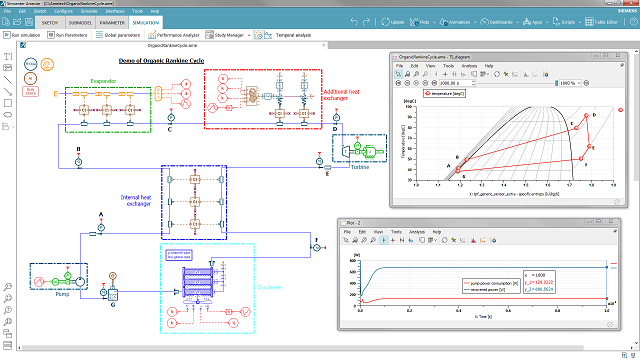The width and height of the screenshot is (640, 360).
Task: Open the Study Manager dropdown arrow
Action: click(249, 36)
